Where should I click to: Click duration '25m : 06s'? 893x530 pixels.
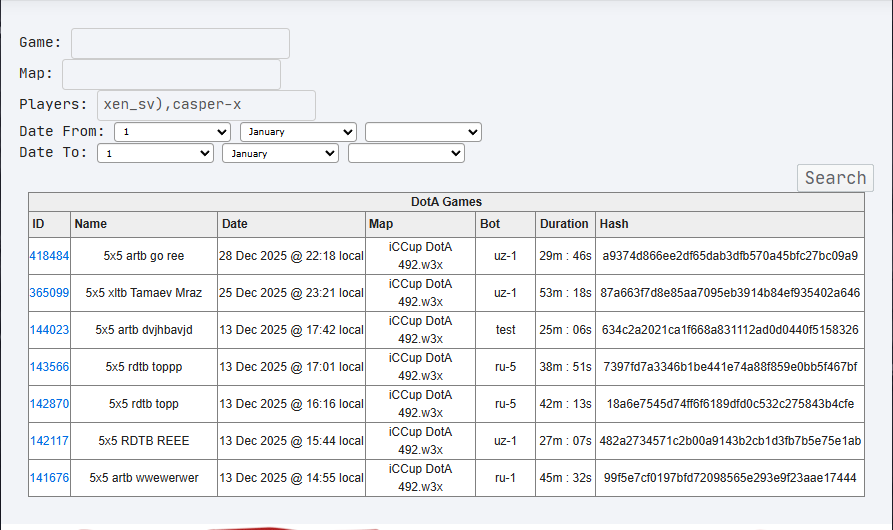tap(566, 330)
